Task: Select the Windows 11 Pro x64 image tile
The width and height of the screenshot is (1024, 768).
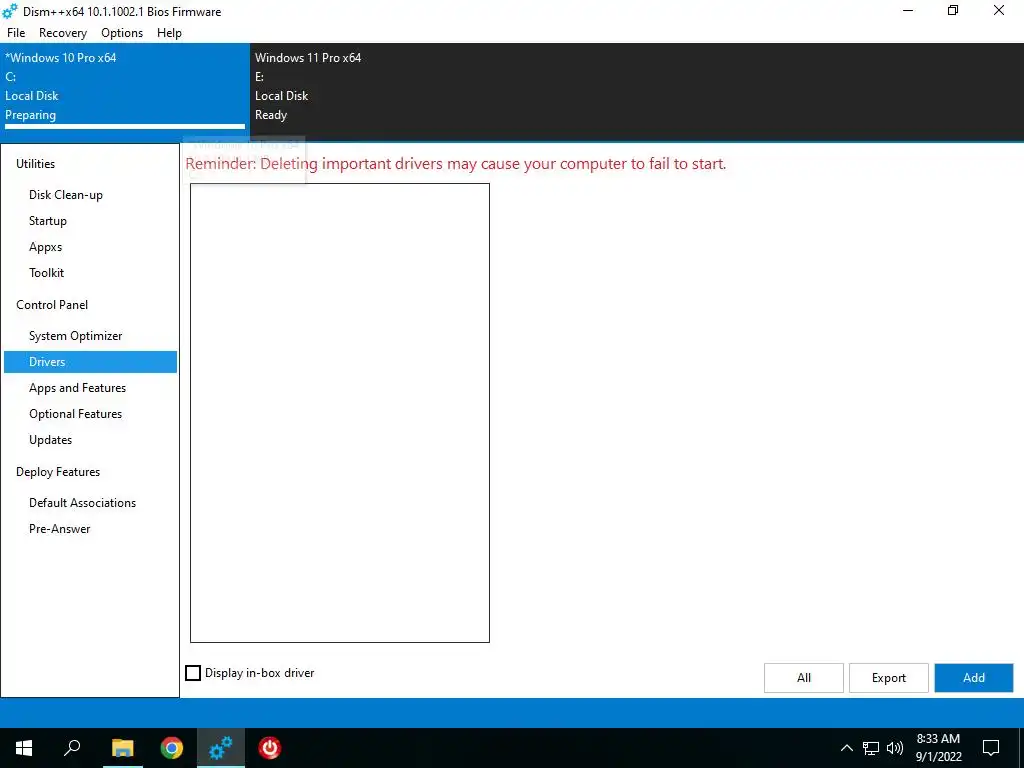Action: [375, 92]
